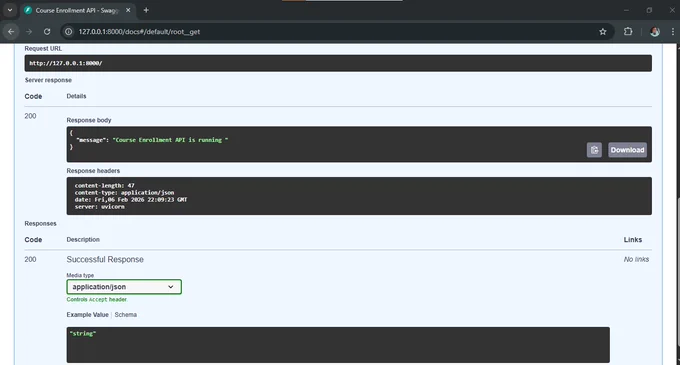View site information icon in address bar
The image size is (680, 365).
pyautogui.click(x=69, y=32)
